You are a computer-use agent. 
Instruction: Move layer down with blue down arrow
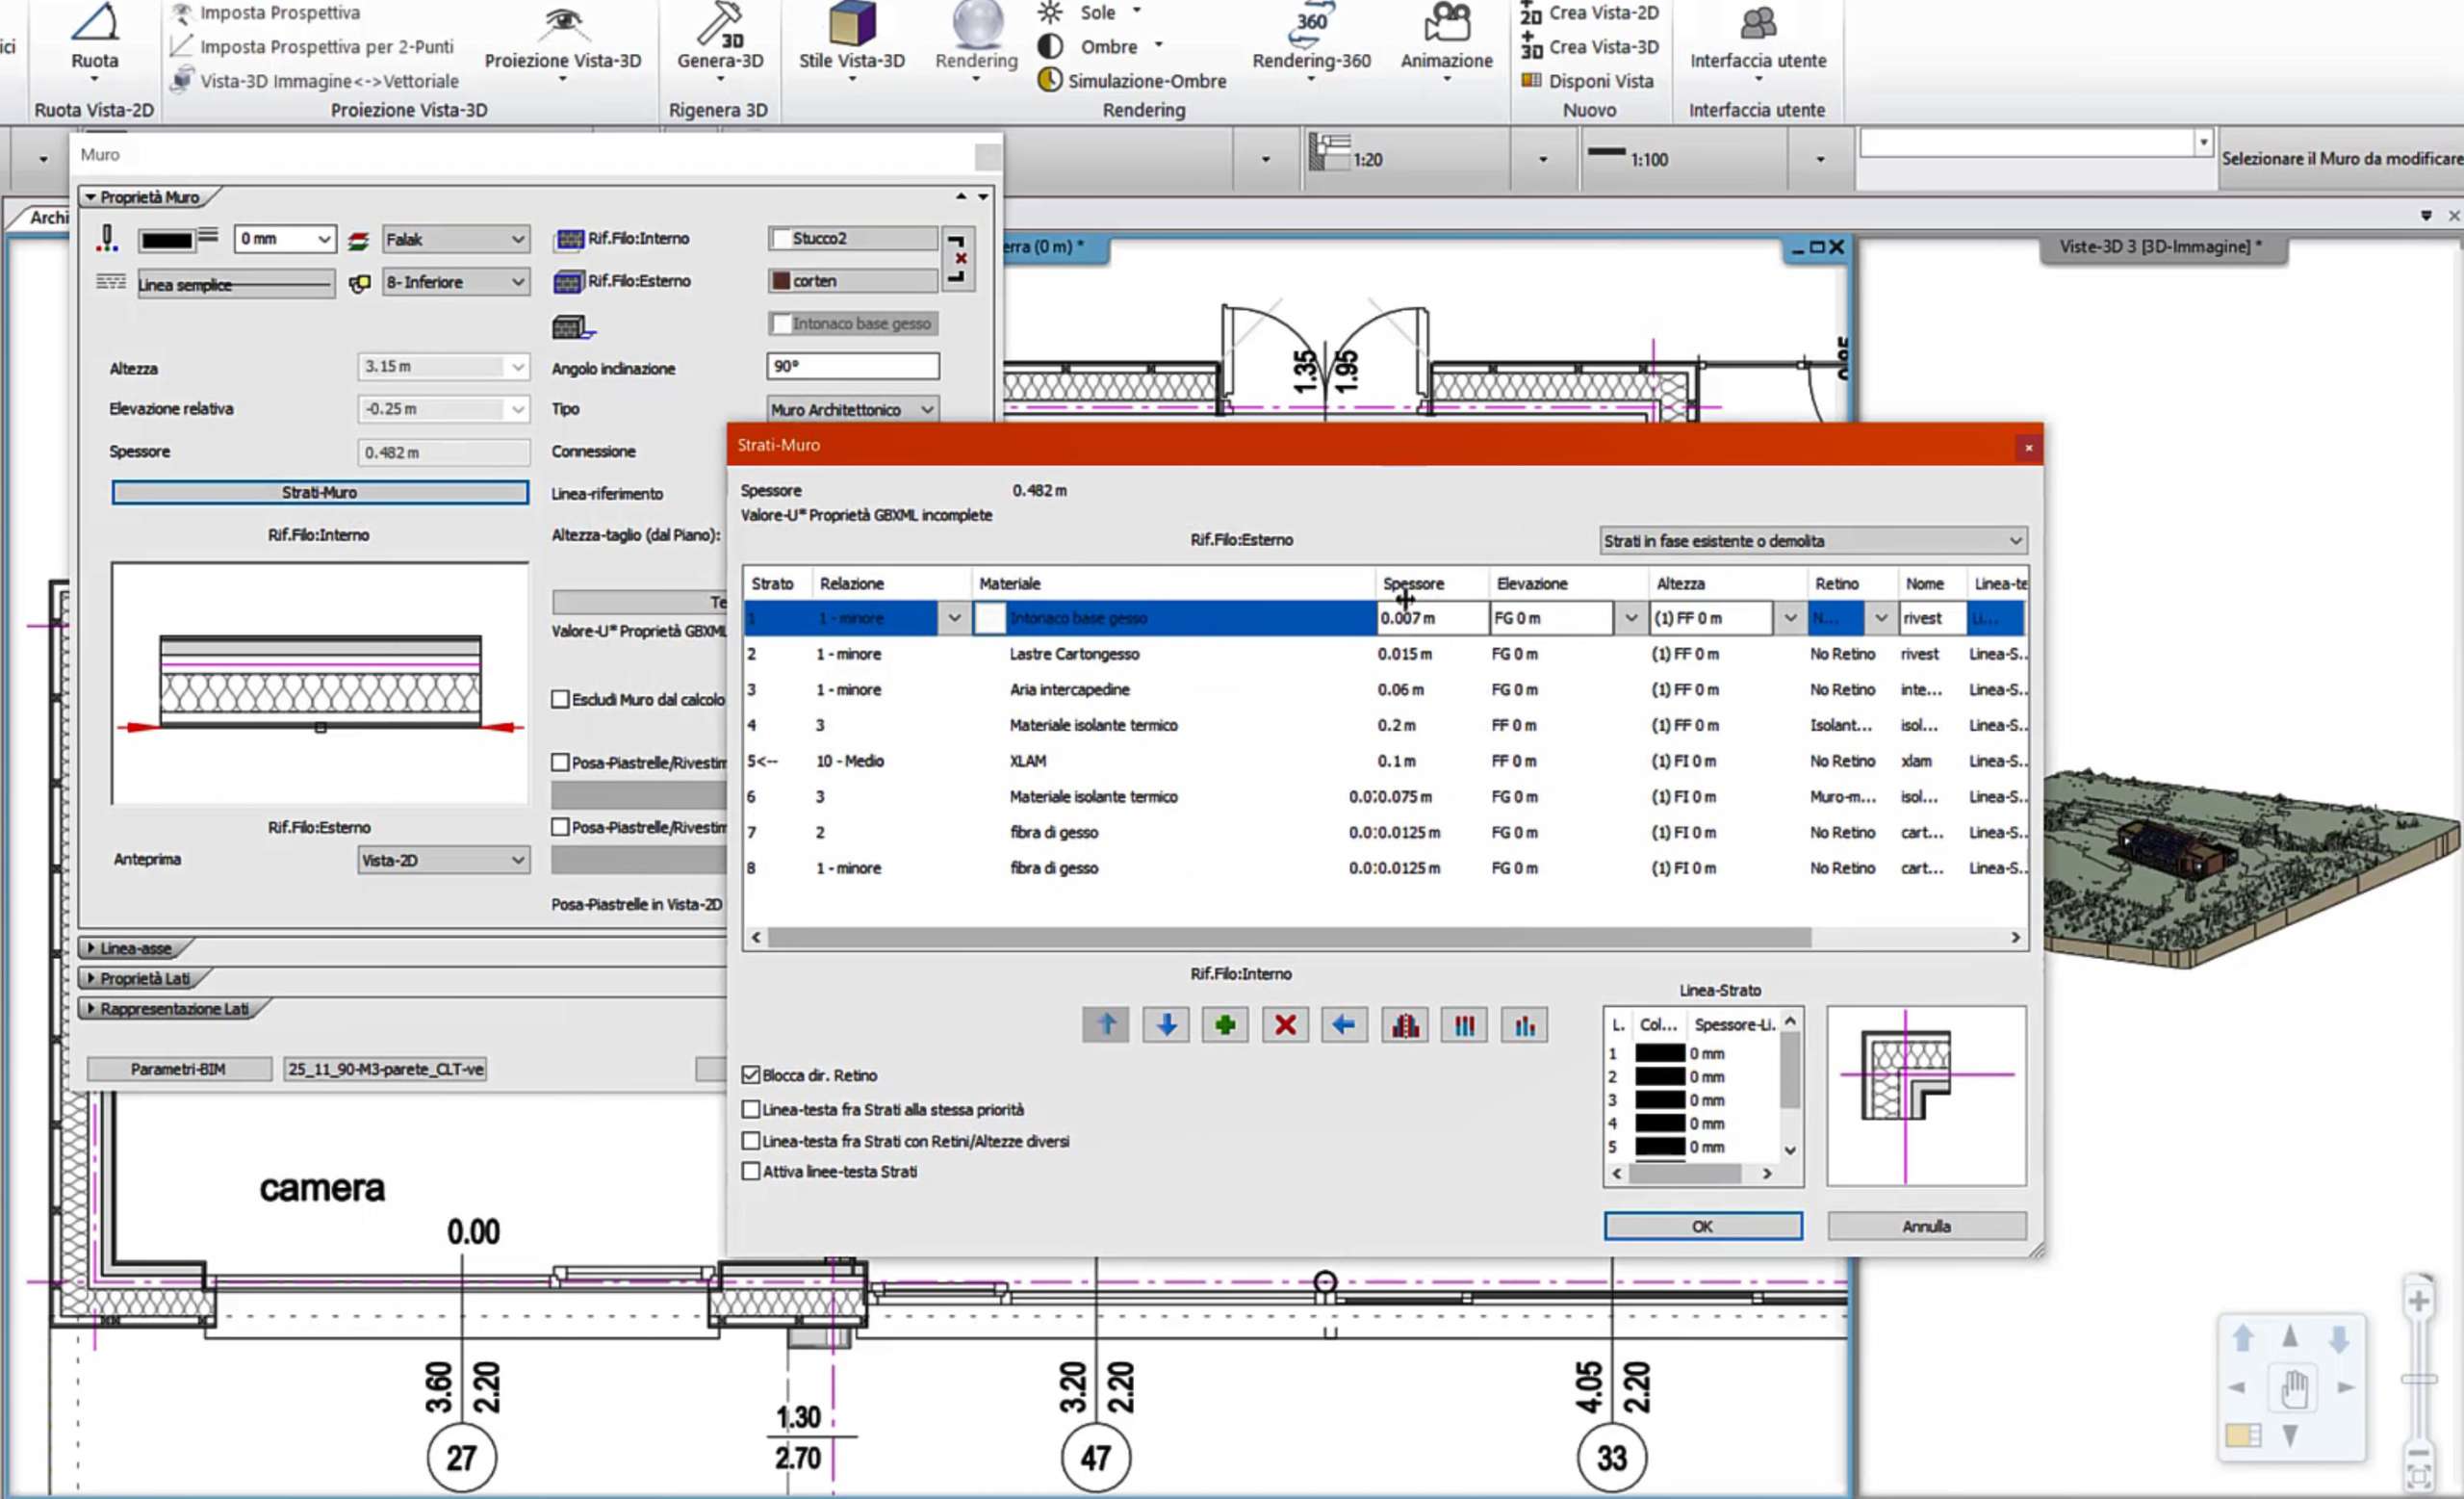coord(1166,1025)
